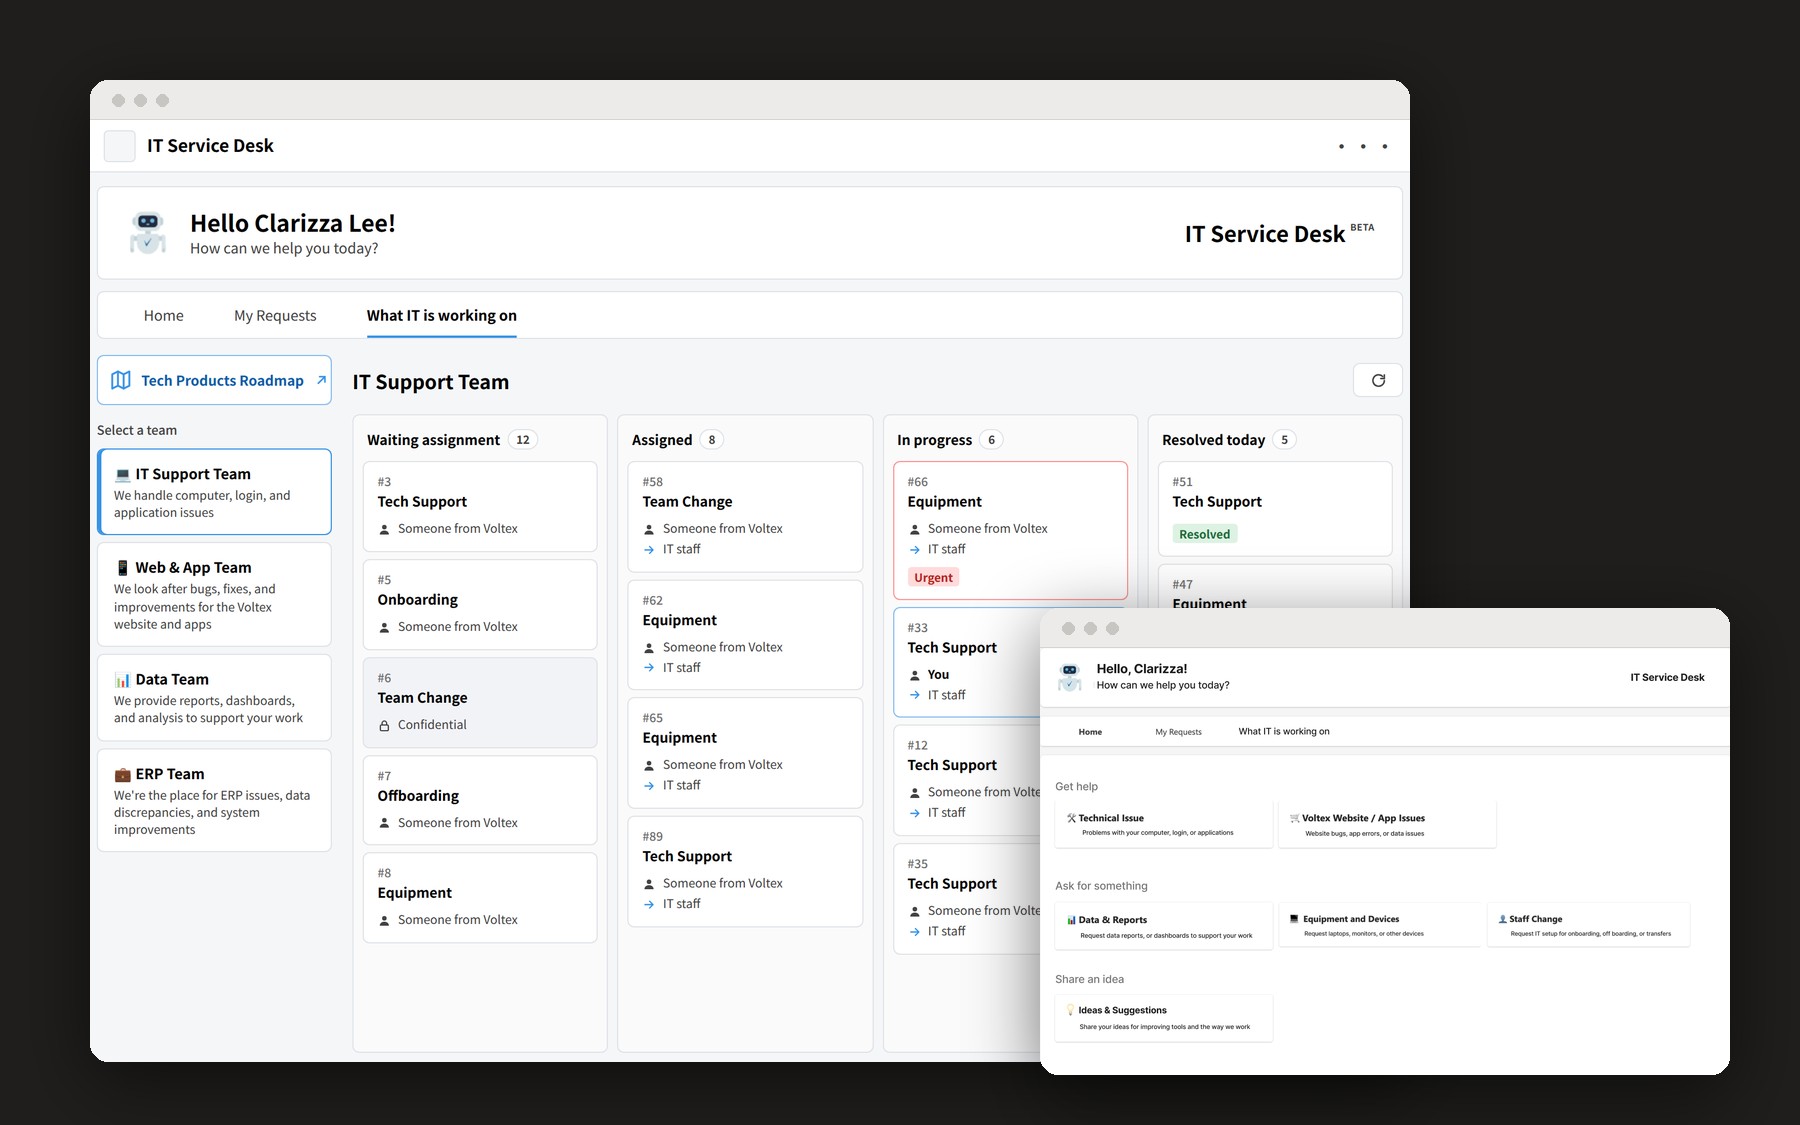Click the Resolved badge on ticket #51
This screenshot has height=1125, width=1800.
coord(1205,534)
